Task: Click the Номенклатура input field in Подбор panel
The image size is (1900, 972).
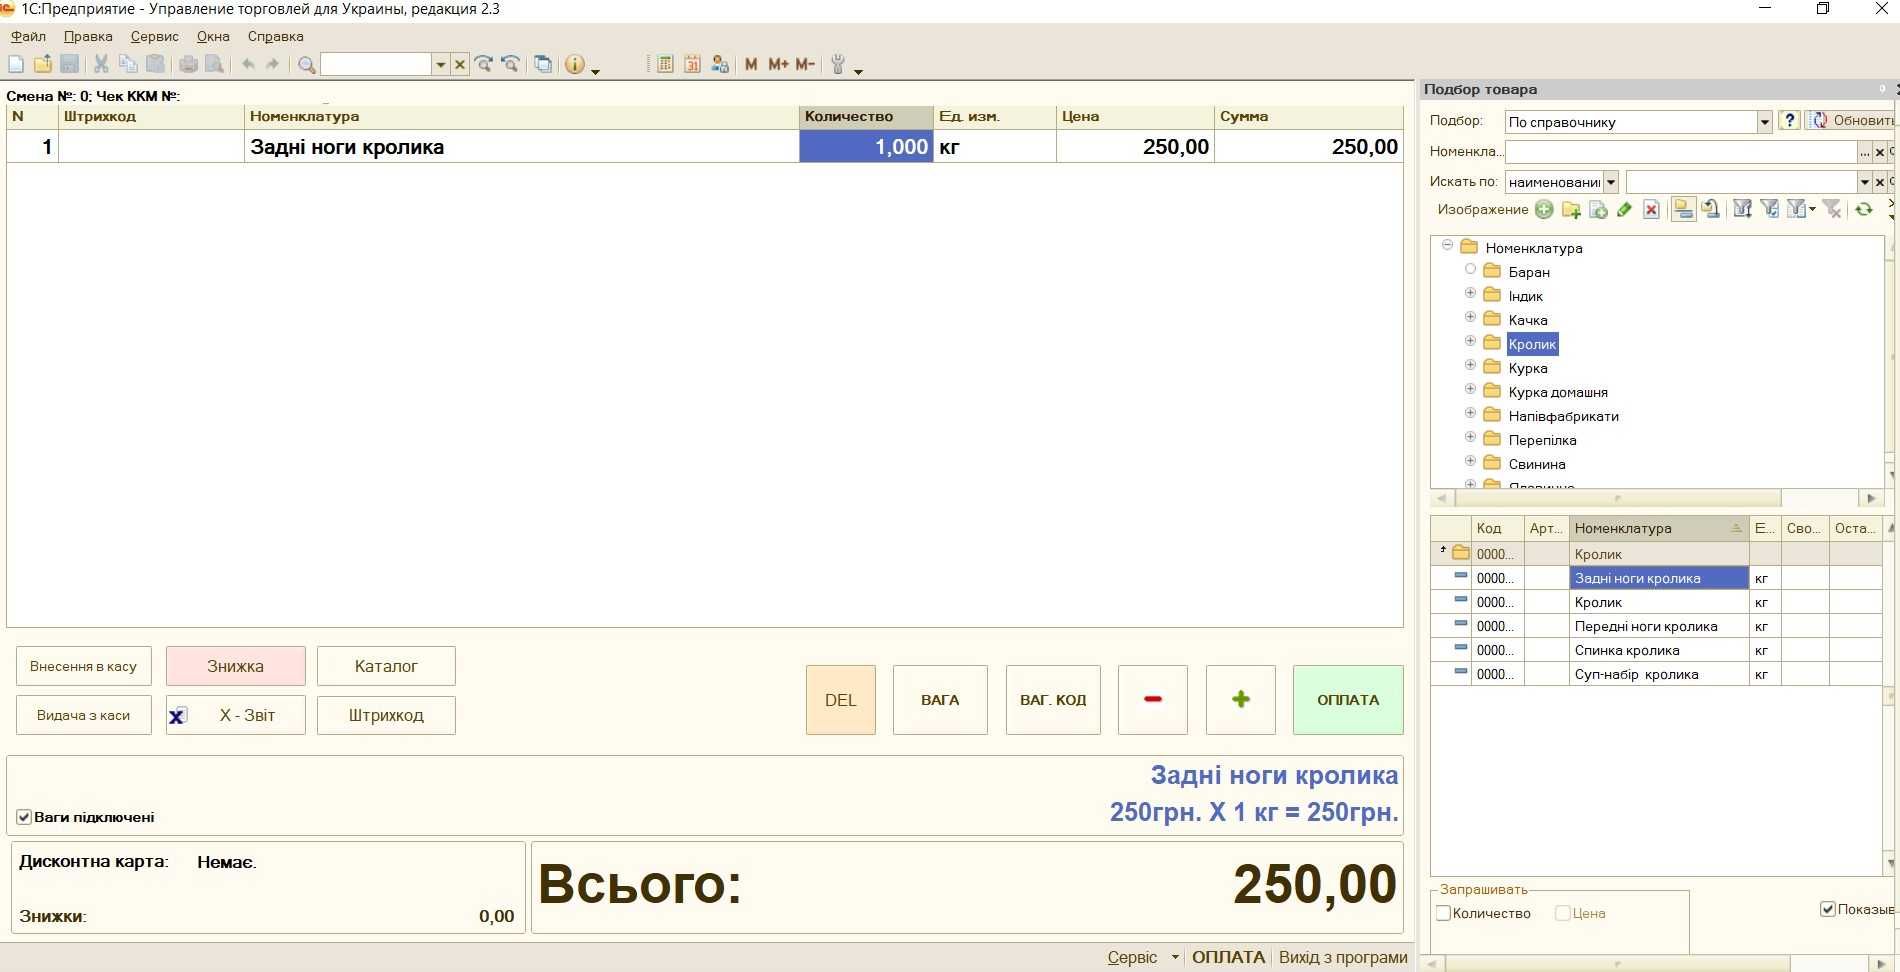Action: (x=1681, y=152)
